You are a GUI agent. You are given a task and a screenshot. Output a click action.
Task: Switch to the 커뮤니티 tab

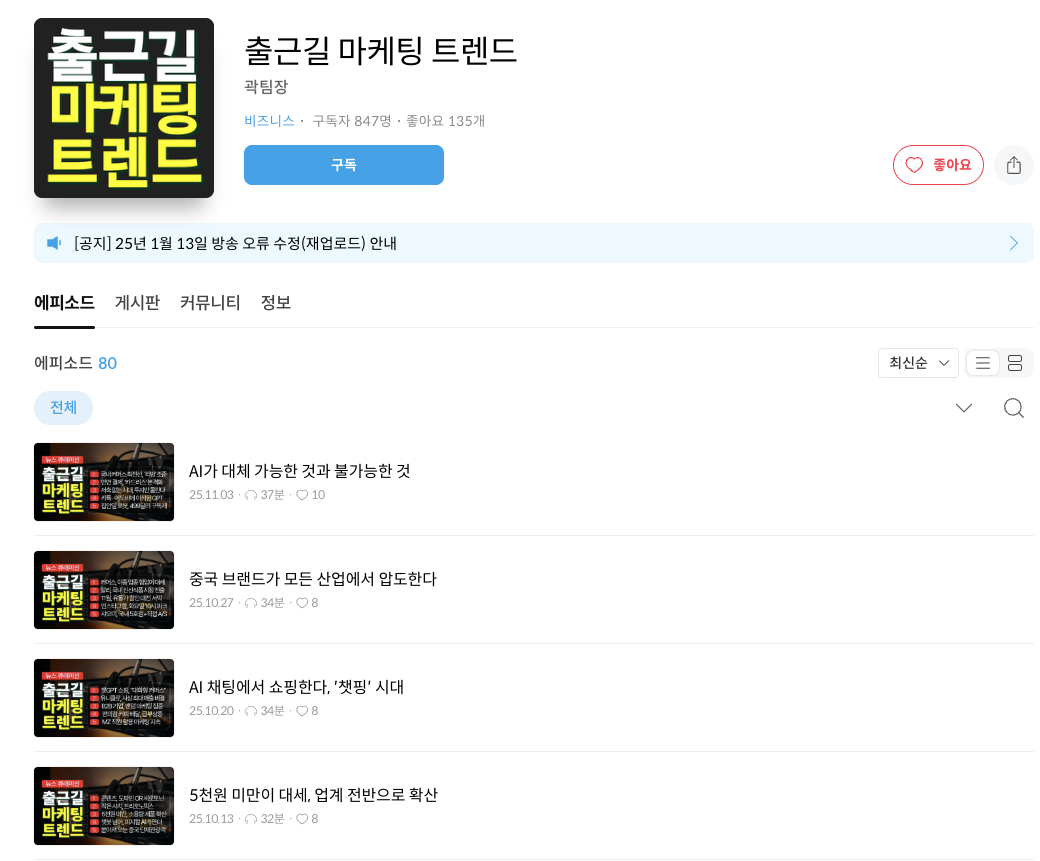point(210,302)
